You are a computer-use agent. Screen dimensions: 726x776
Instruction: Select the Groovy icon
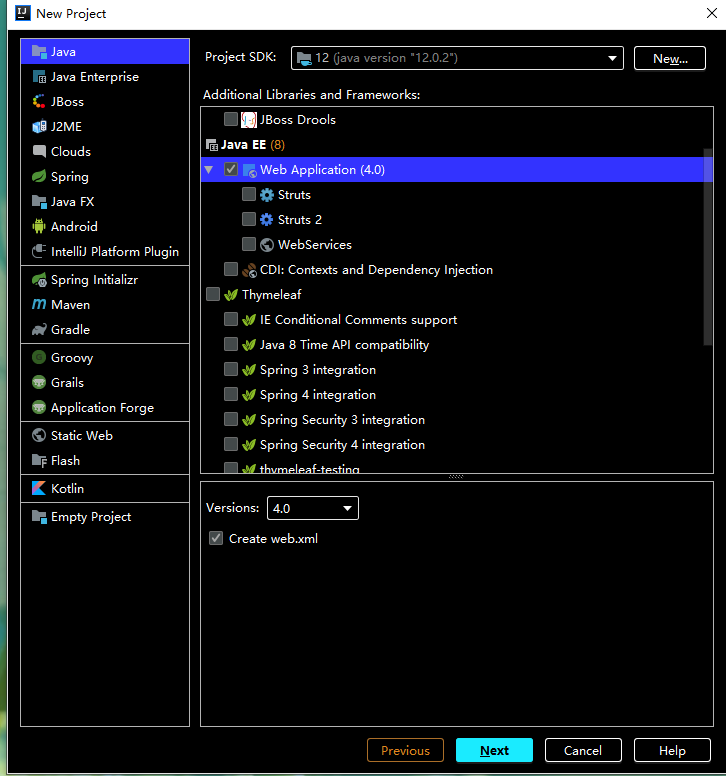tap(39, 357)
